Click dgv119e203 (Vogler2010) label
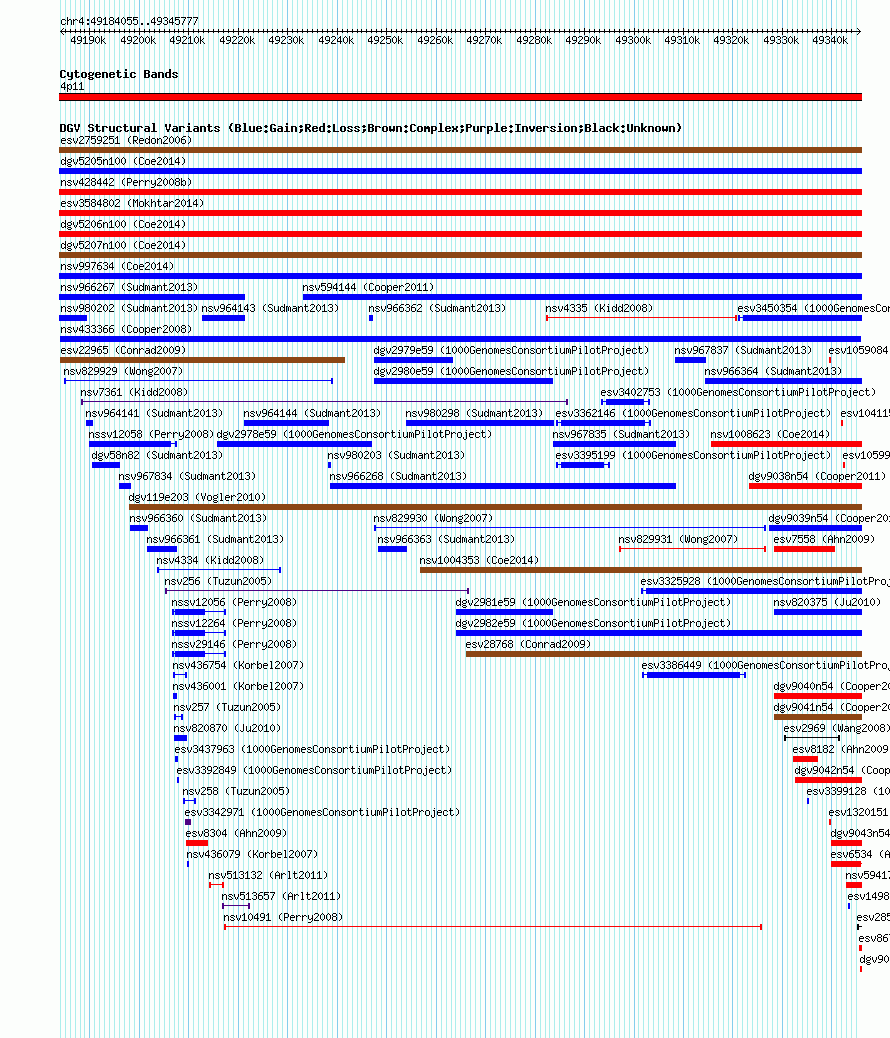Image resolution: width=890 pixels, height=1038 pixels. click(197, 498)
